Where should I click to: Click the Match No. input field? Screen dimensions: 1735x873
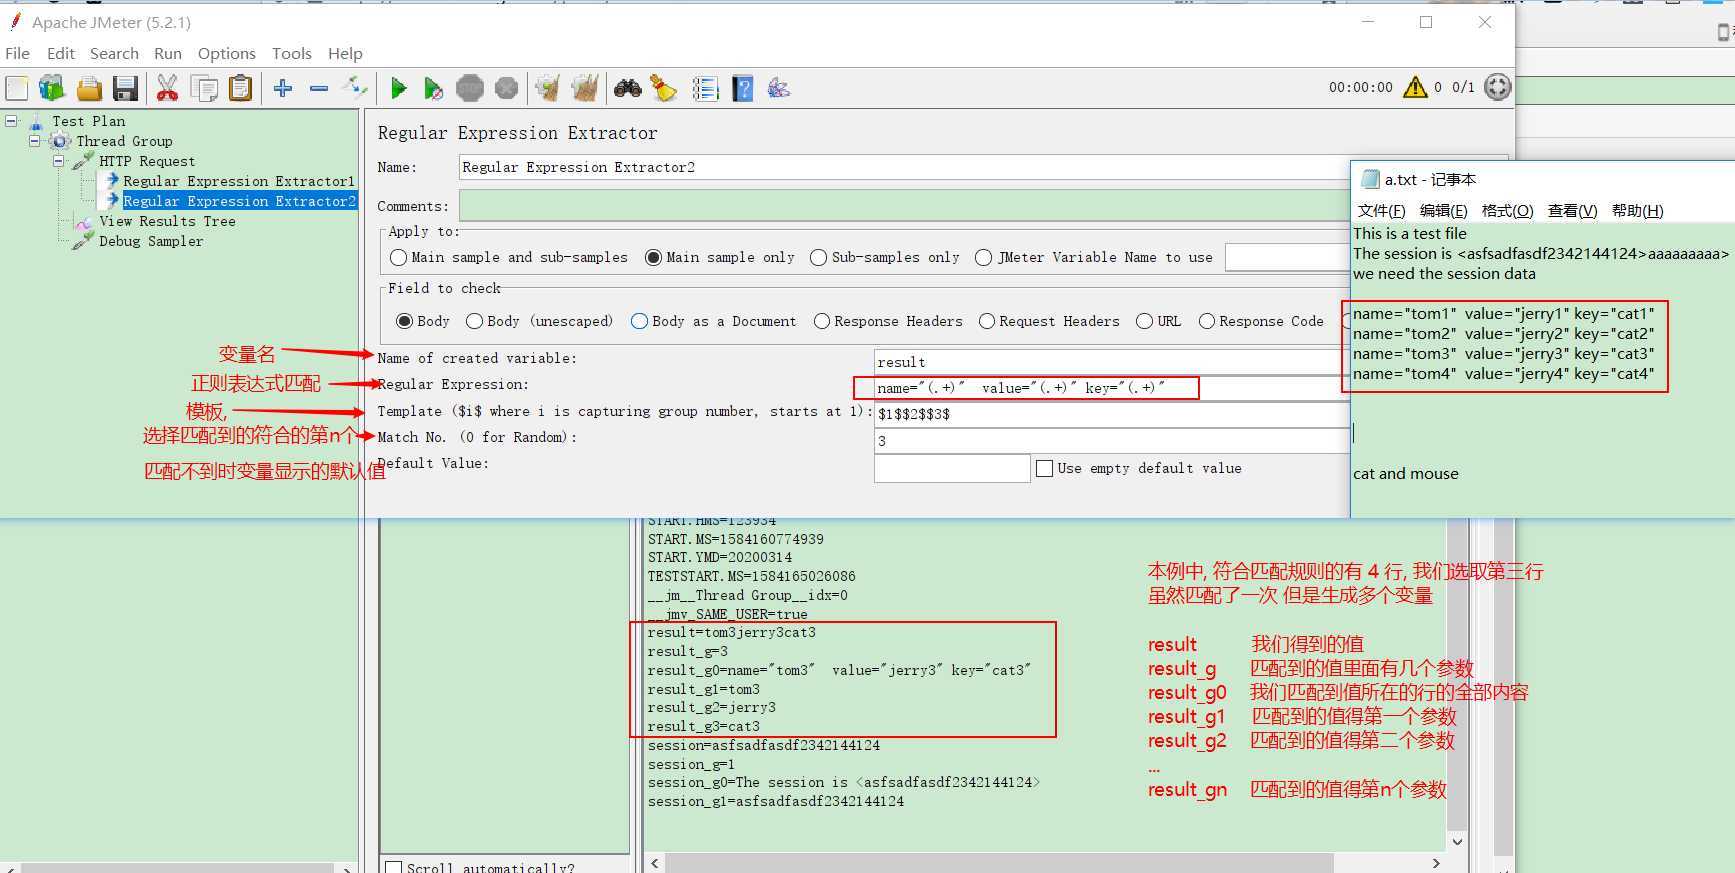pyautogui.click(x=1112, y=441)
